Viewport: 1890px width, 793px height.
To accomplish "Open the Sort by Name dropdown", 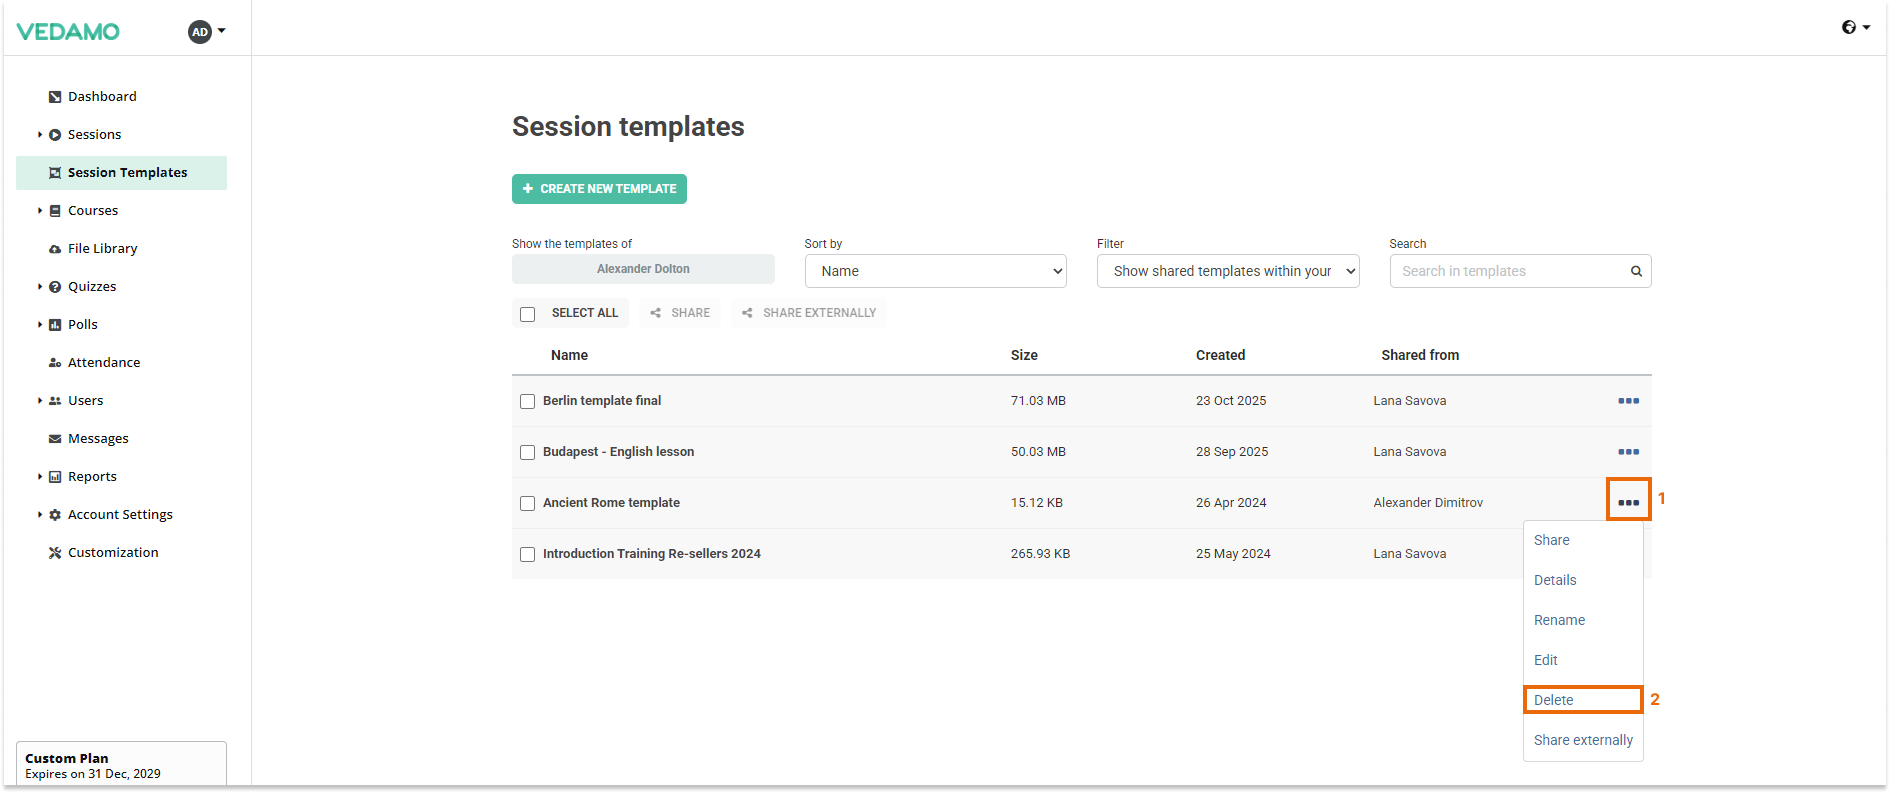I will pyautogui.click(x=936, y=271).
